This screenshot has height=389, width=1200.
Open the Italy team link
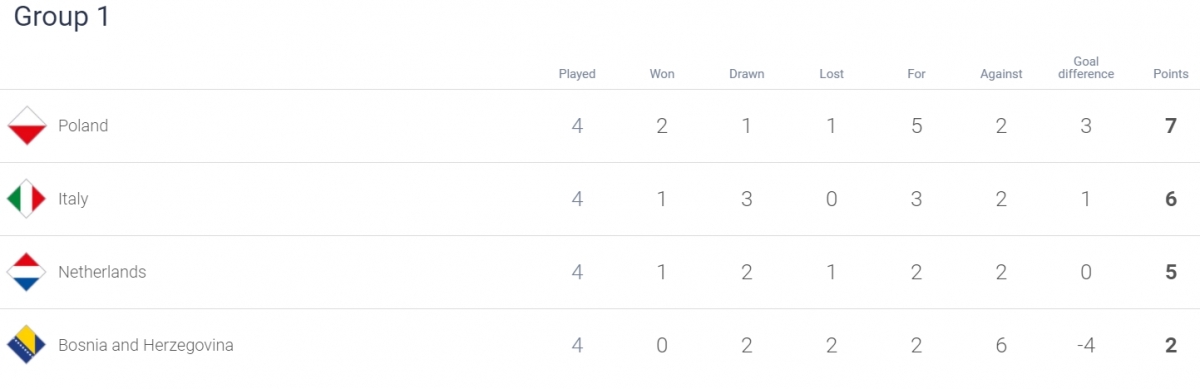click(73, 199)
